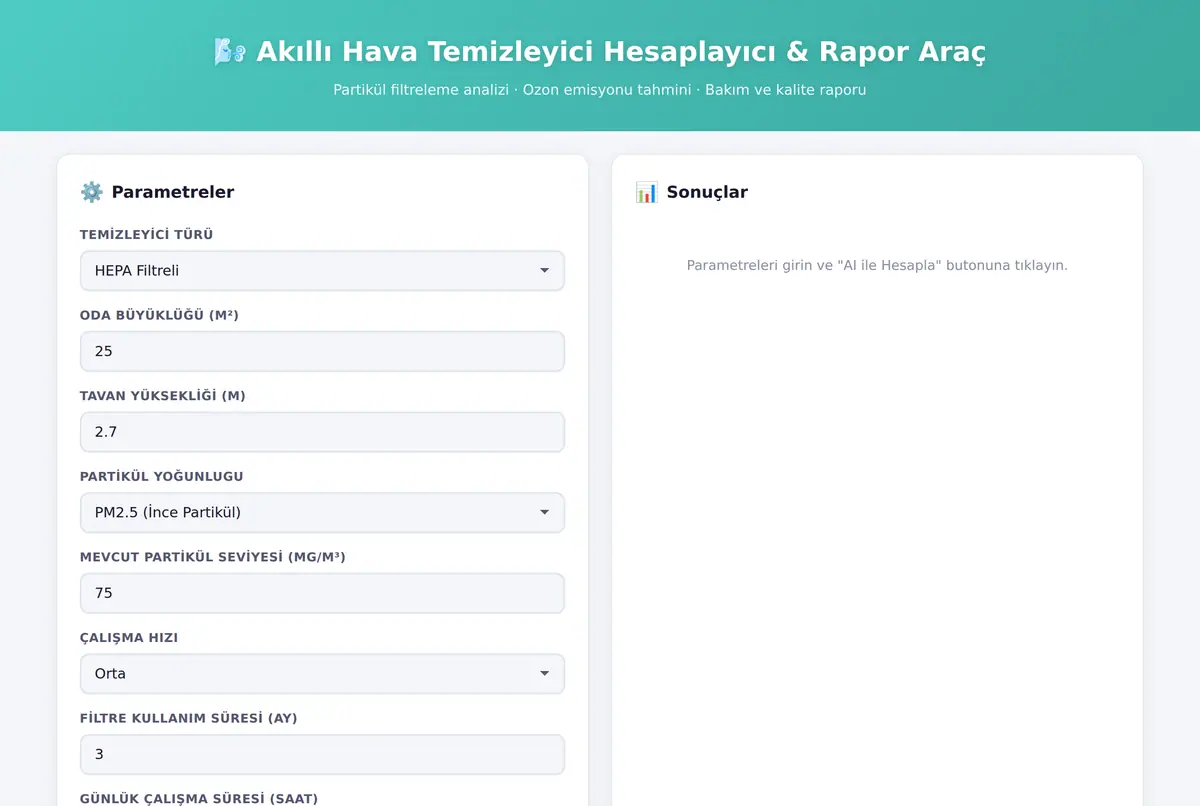Click the Temizleyici Türü label
This screenshot has width=1200, height=806.
147,235
